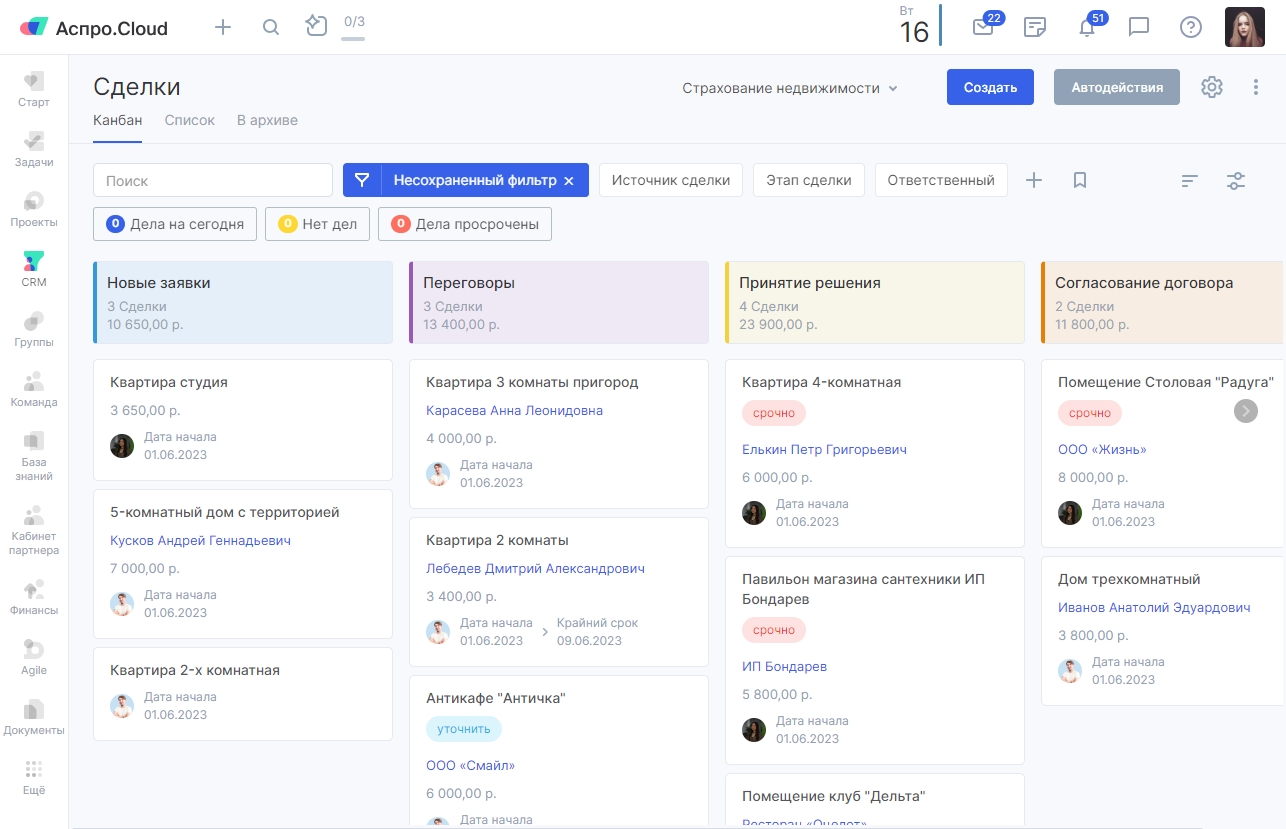Open the help question mark icon
This screenshot has width=1286, height=829.
[x=1191, y=27]
